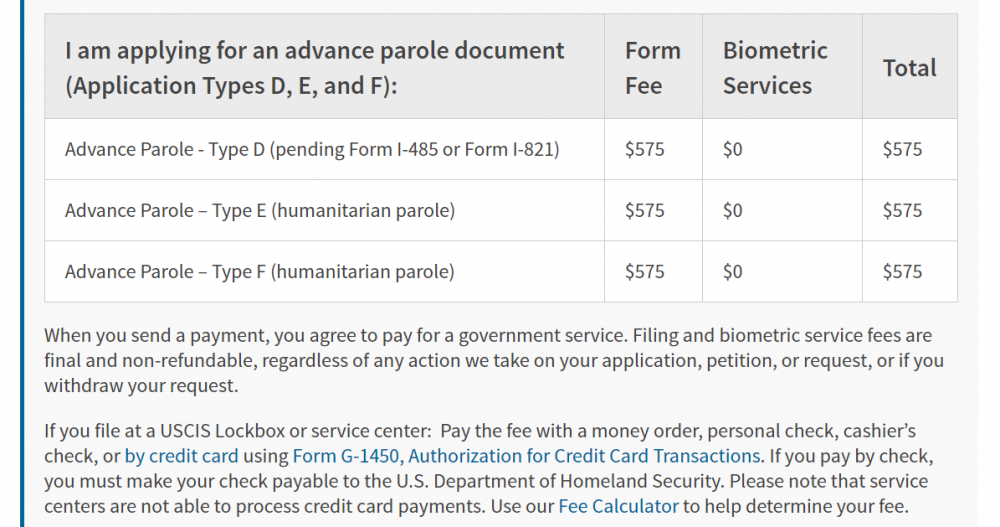This screenshot has width=1000, height=527.
Task: Click the Type F form fee amount
Action: coord(644,272)
